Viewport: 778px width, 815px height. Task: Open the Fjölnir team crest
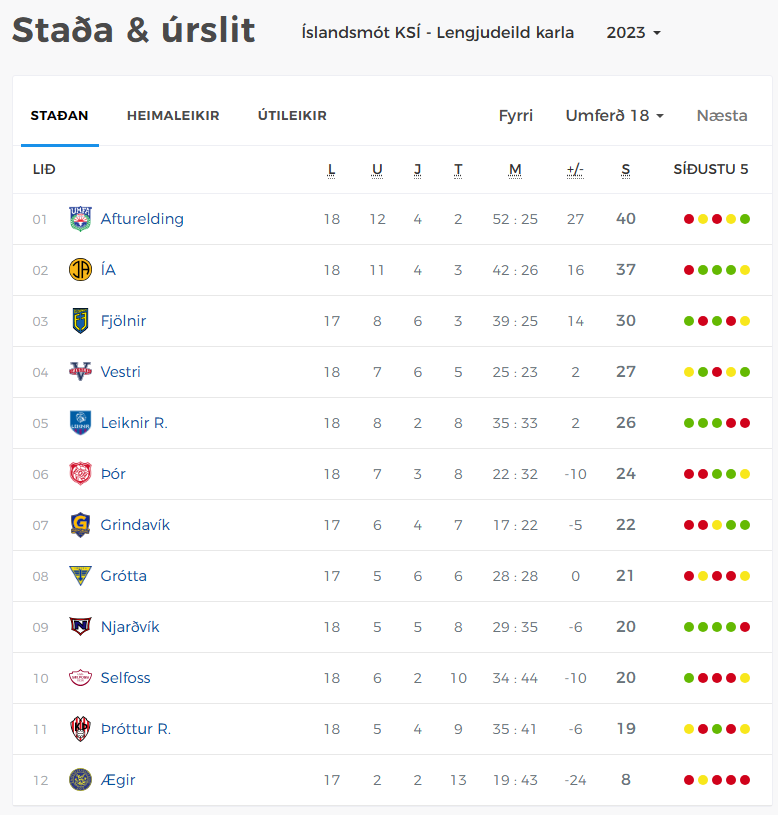point(80,321)
